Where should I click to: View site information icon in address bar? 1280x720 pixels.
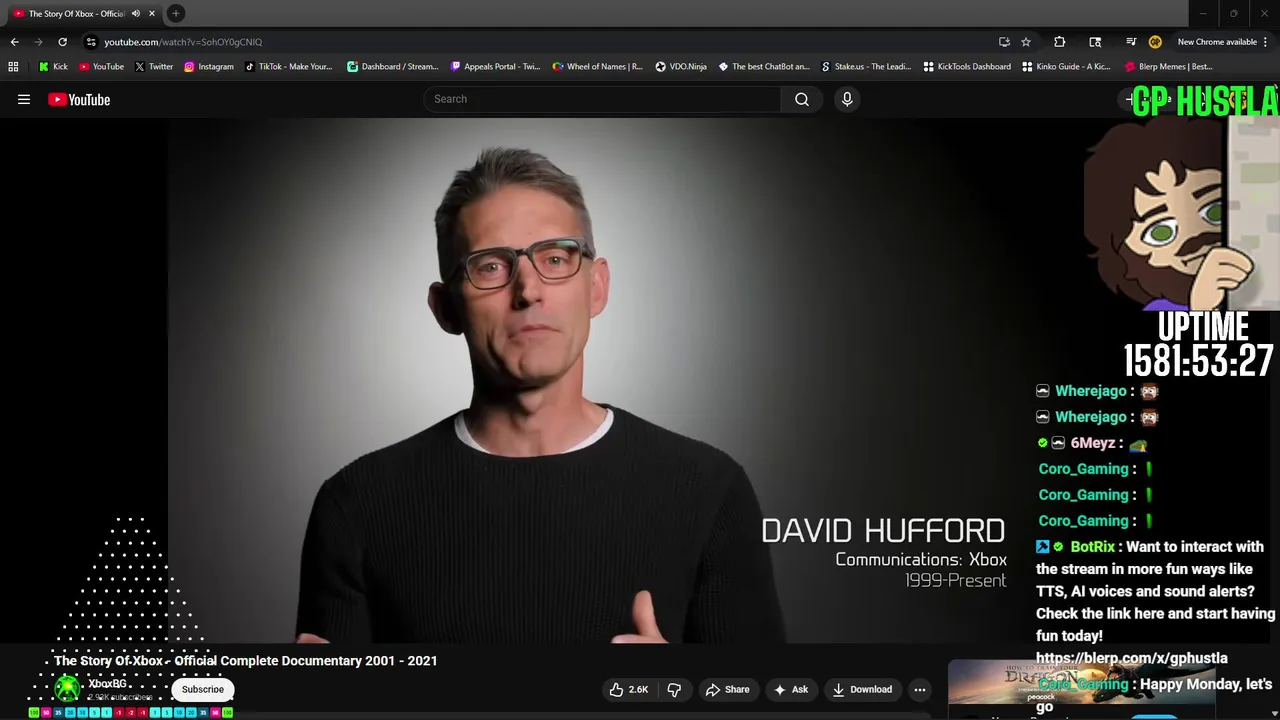(91, 42)
